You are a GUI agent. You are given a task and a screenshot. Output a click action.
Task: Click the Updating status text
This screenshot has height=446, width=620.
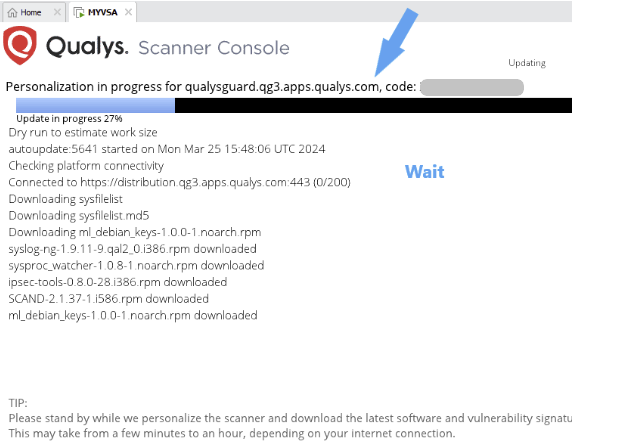point(527,63)
